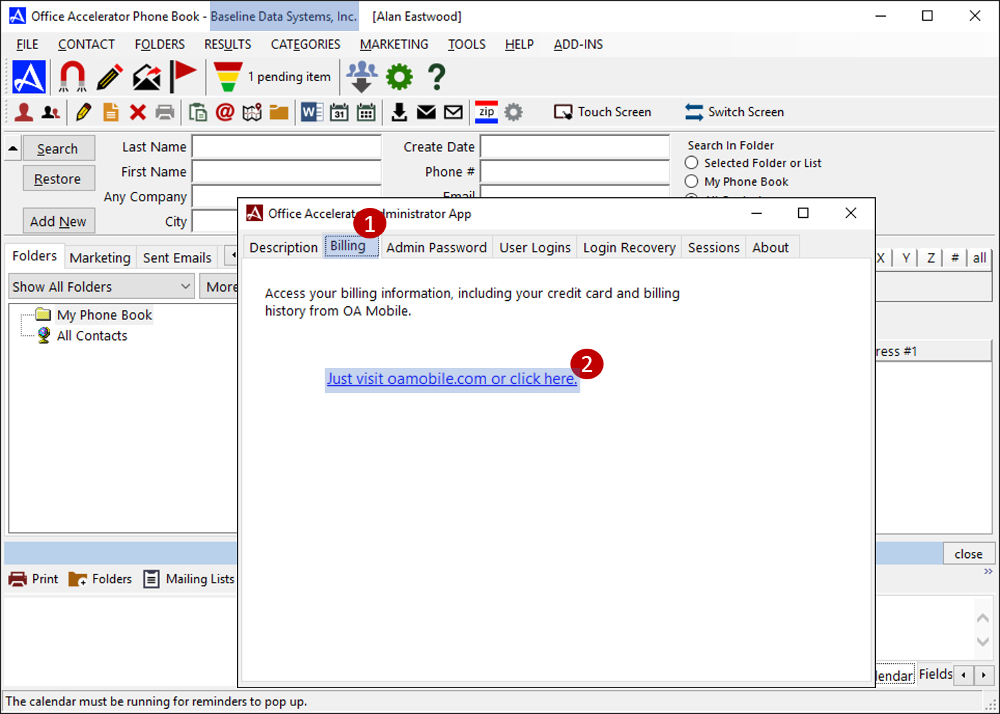Switch to the Admin Password tab
This screenshot has width=1000, height=714.
[436, 247]
